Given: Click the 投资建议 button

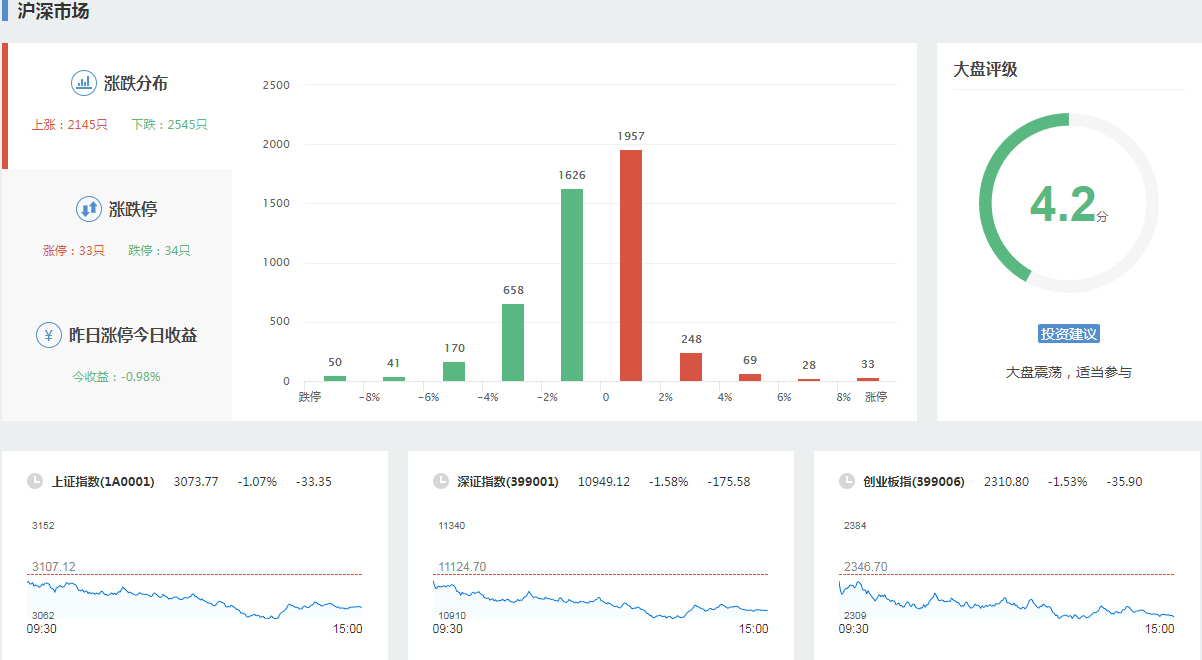Looking at the screenshot, I should (x=1069, y=334).
